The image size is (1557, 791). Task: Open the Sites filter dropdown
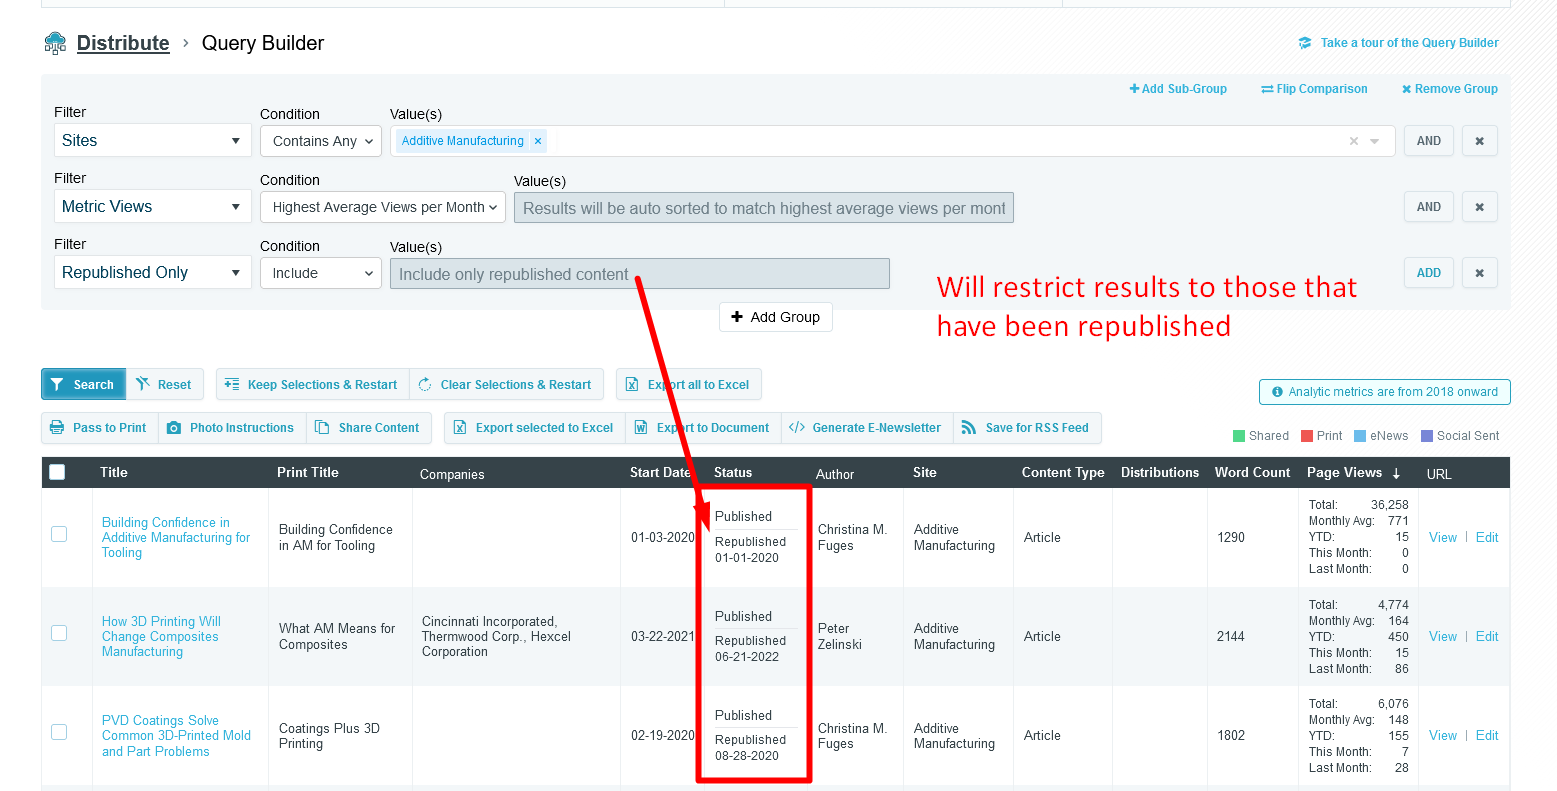click(152, 141)
